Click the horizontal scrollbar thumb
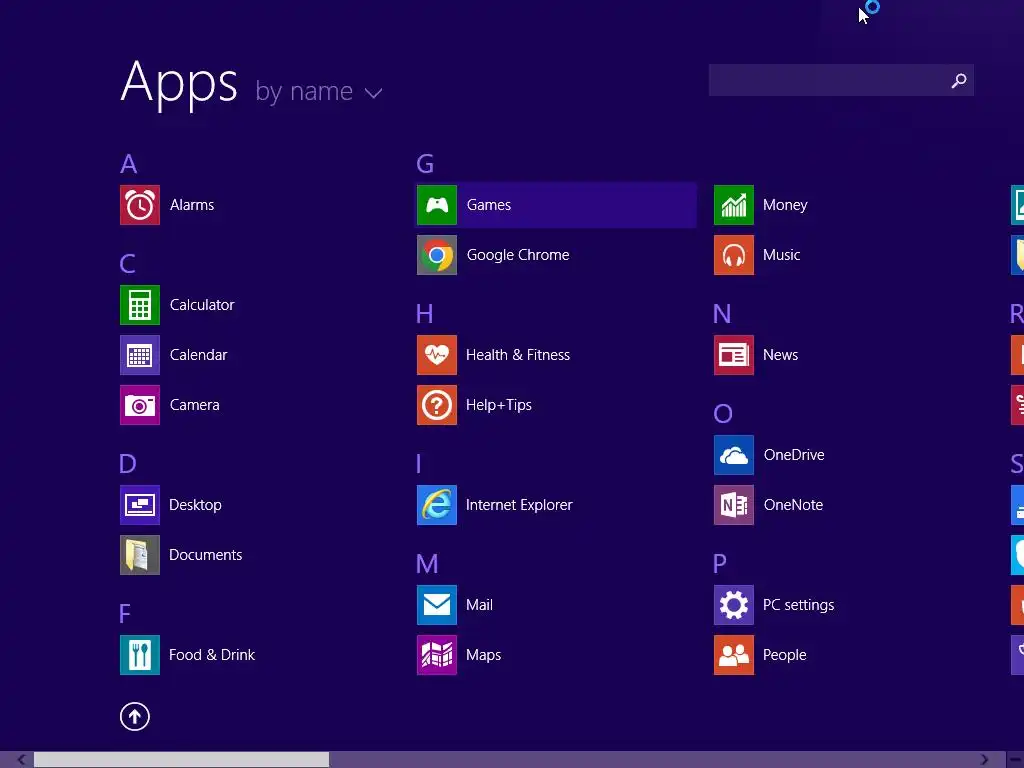The width and height of the screenshot is (1024, 768). pyautogui.click(x=182, y=760)
